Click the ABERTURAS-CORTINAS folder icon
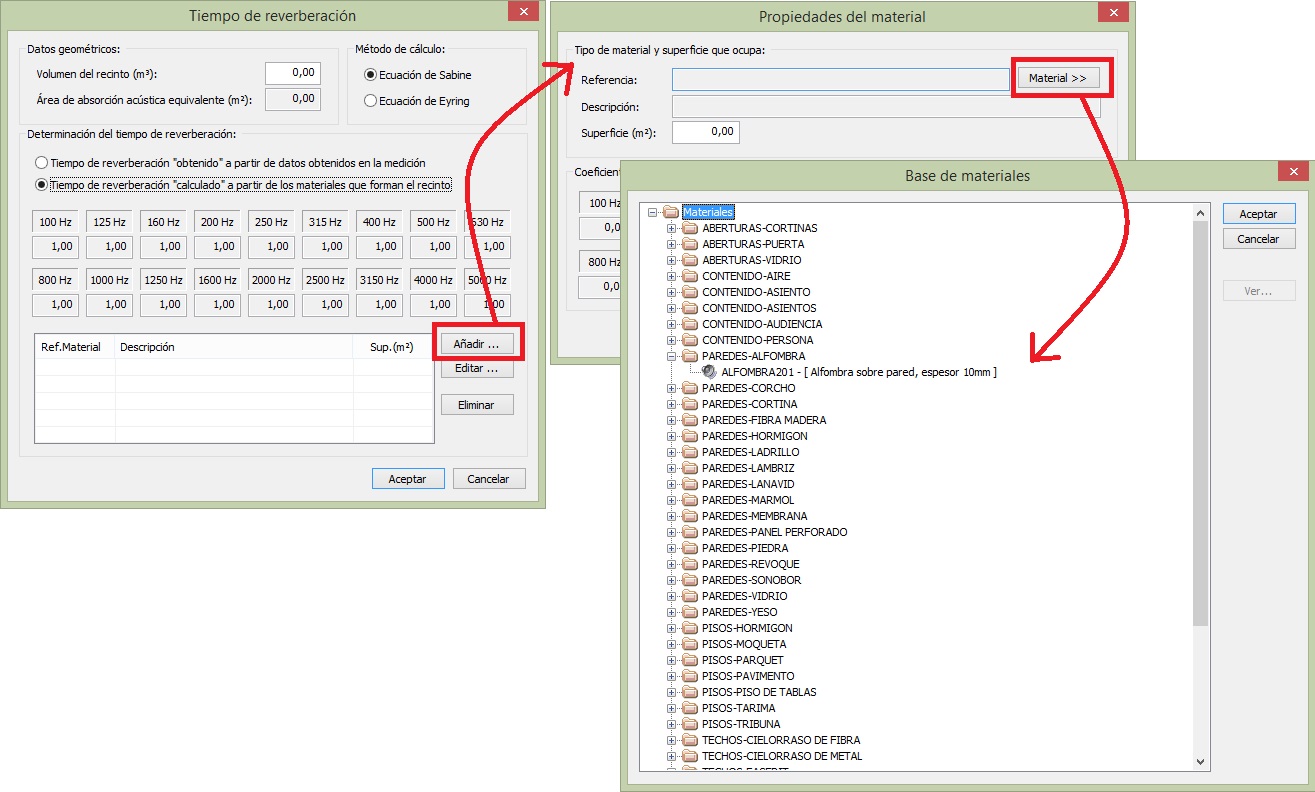The height and width of the screenshot is (792, 1315). (x=690, y=228)
